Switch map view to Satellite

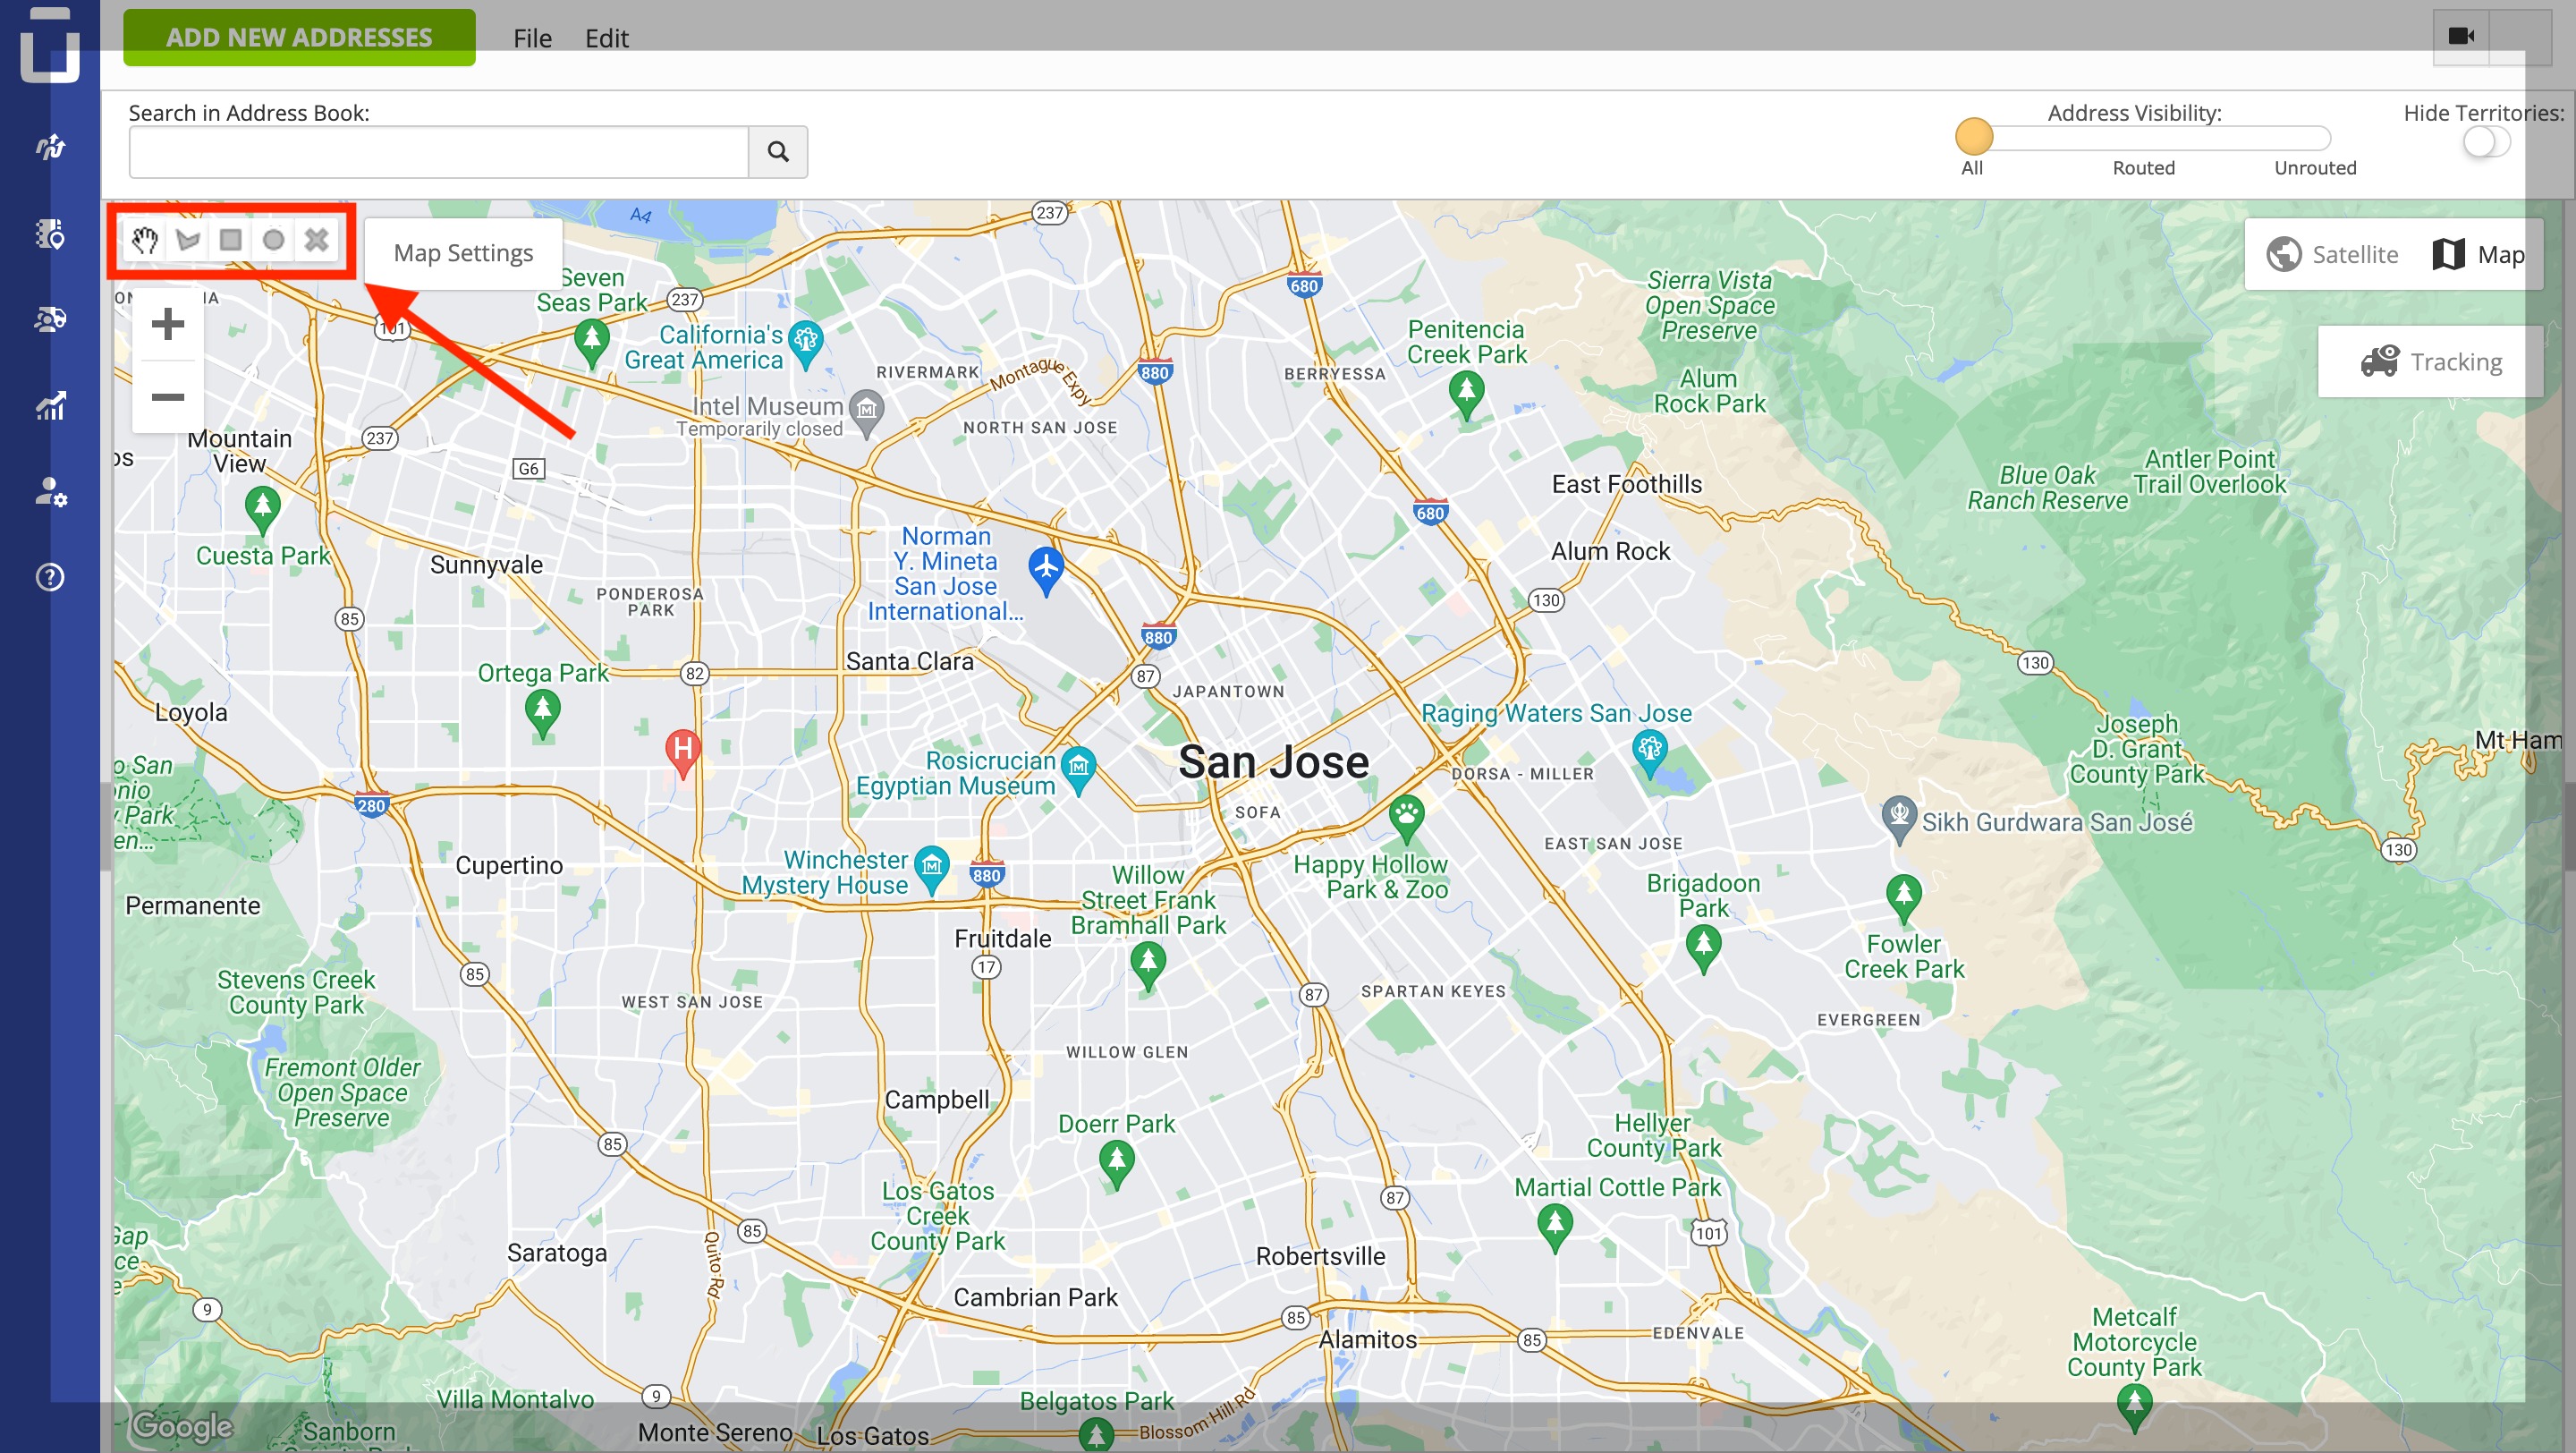click(x=2333, y=255)
